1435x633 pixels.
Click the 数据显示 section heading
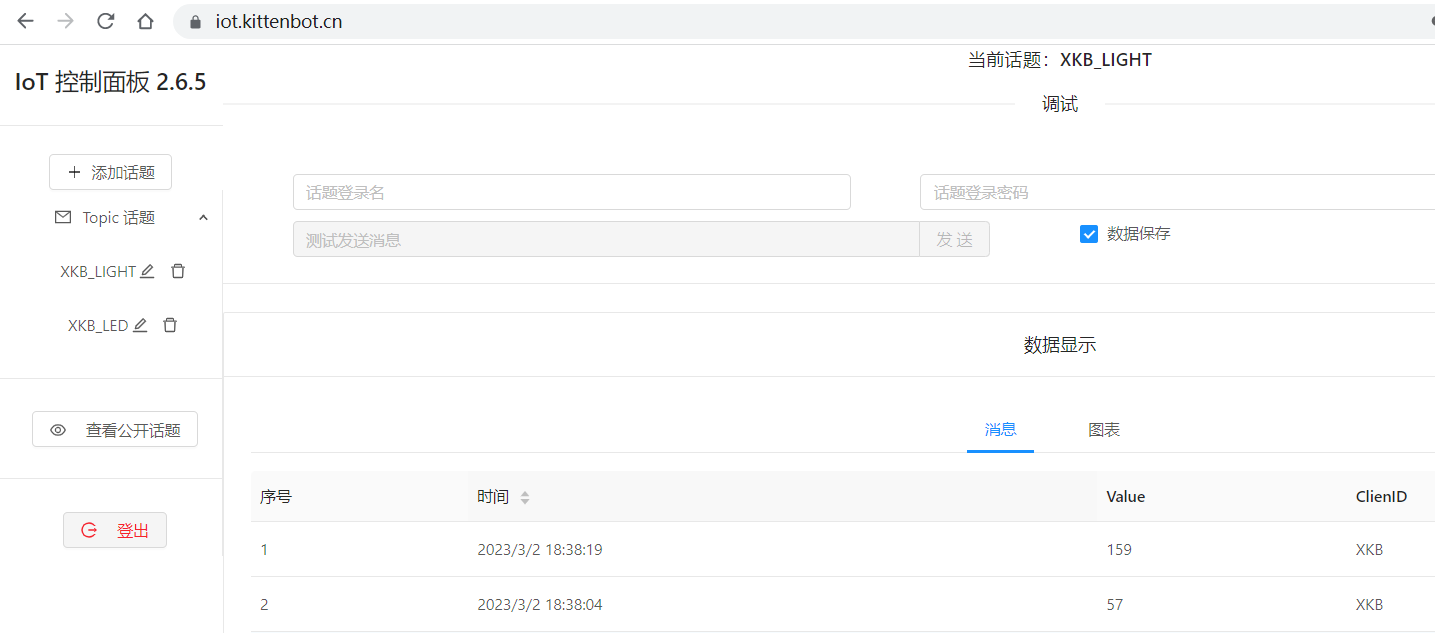tap(1060, 345)
